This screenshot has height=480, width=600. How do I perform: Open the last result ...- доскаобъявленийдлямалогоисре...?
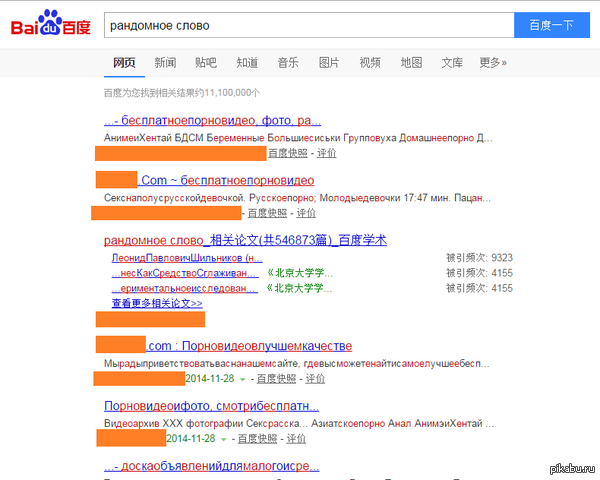click(212, 466)
